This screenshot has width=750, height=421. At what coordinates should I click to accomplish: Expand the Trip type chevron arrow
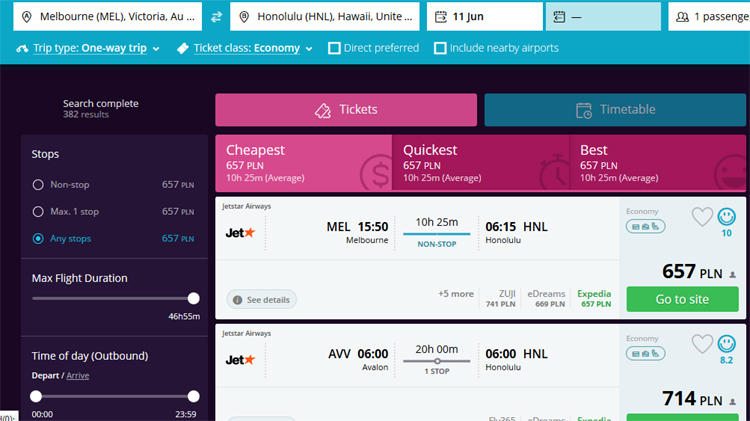(156, 49)
